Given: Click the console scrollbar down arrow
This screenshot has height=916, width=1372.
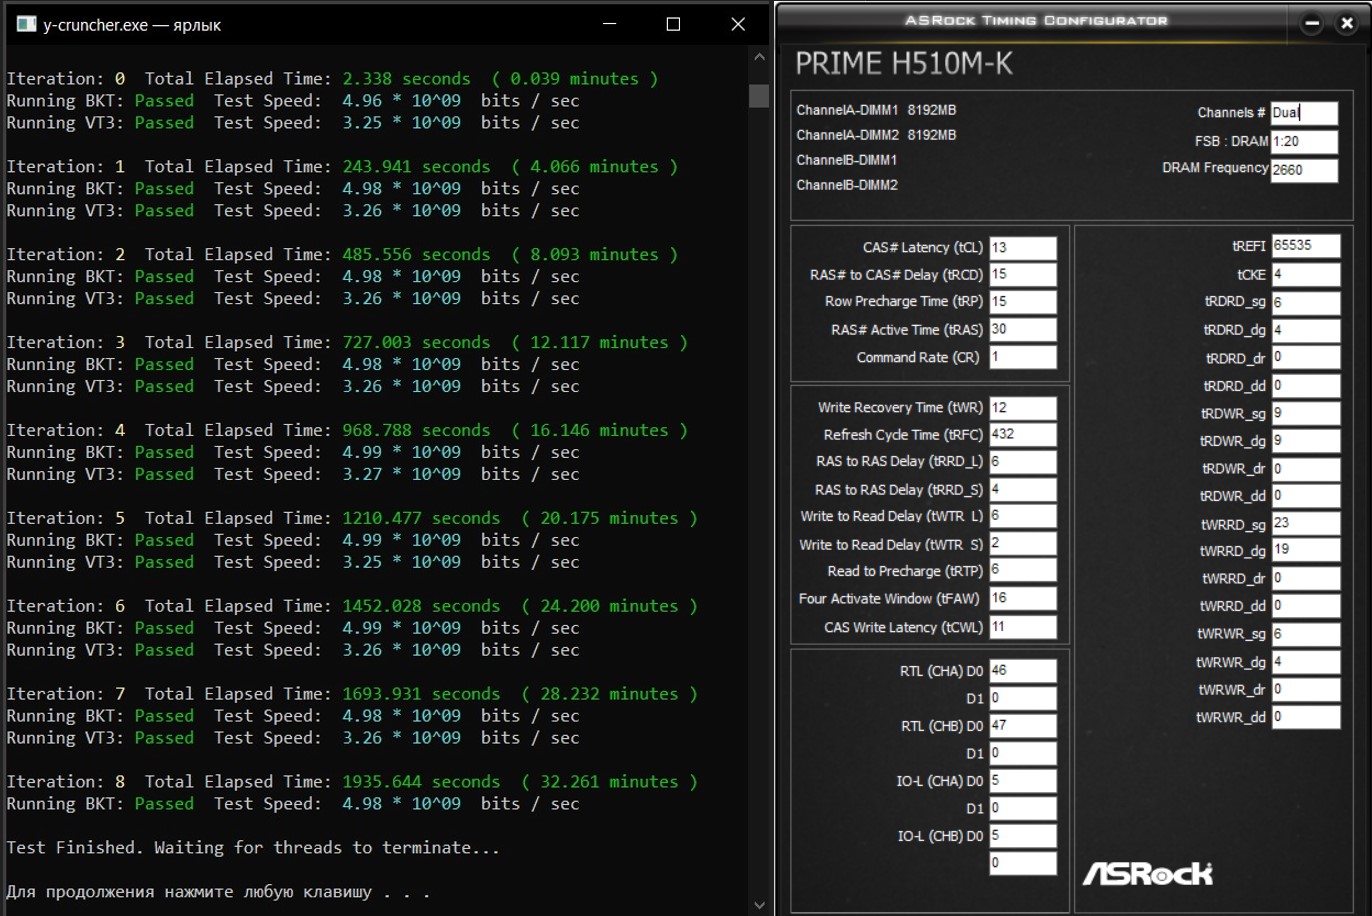Looking at the screenshot, I should (x=759, y=905).
